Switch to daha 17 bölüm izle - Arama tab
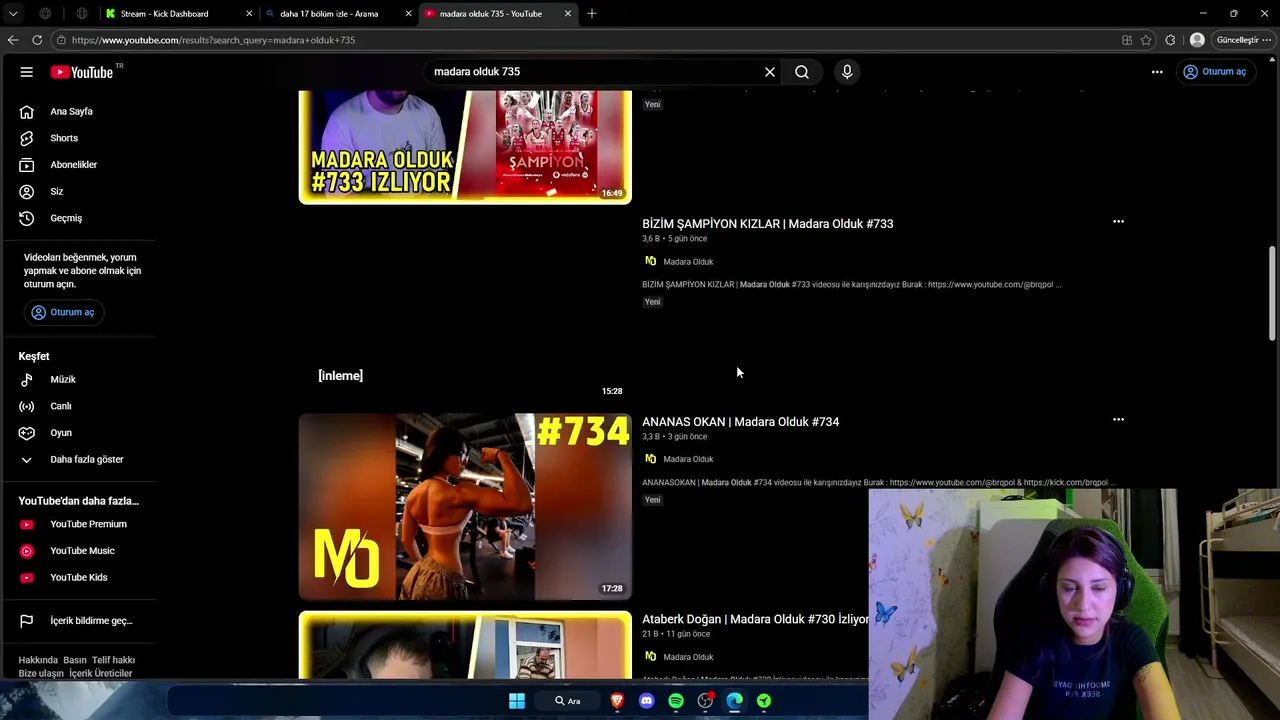 point(339,14)
